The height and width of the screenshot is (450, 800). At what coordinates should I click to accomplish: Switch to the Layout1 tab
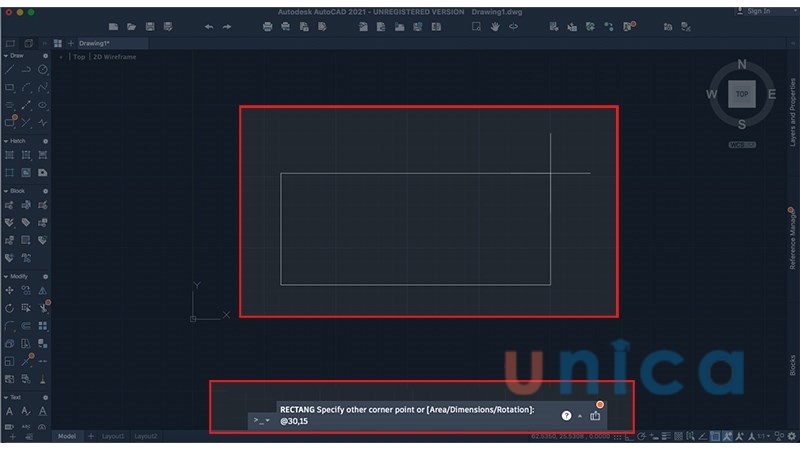click(x=113, y=437)
